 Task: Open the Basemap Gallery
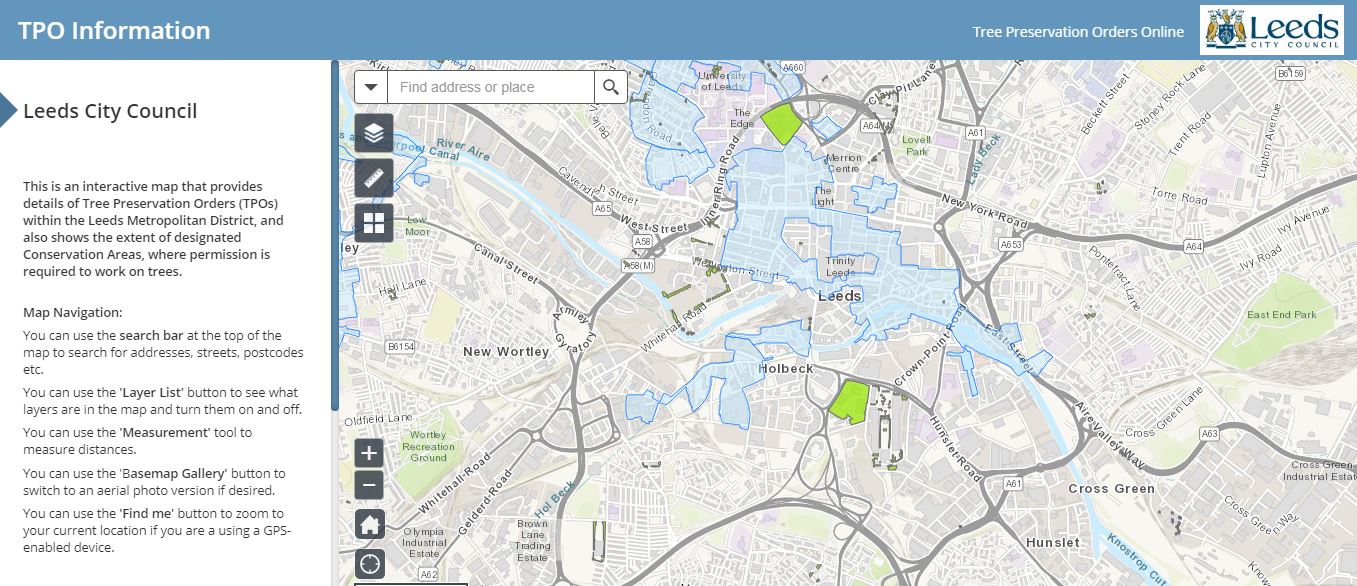click(x=374, y=223)
